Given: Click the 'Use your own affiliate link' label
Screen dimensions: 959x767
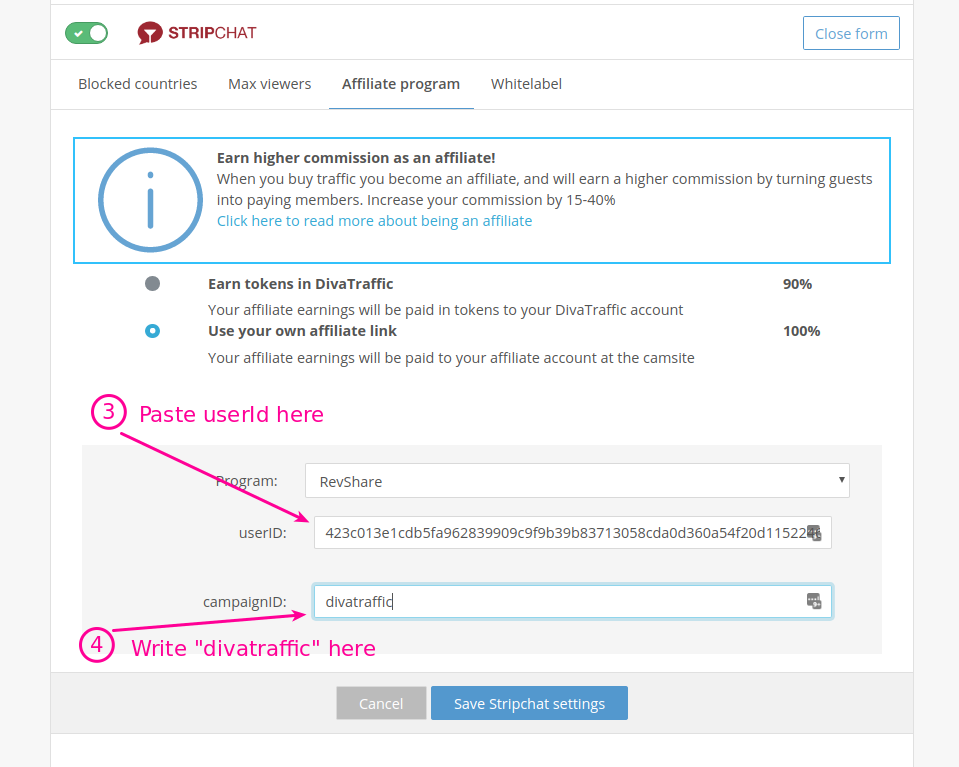Looking at the screenshot, I should [302, 331].
